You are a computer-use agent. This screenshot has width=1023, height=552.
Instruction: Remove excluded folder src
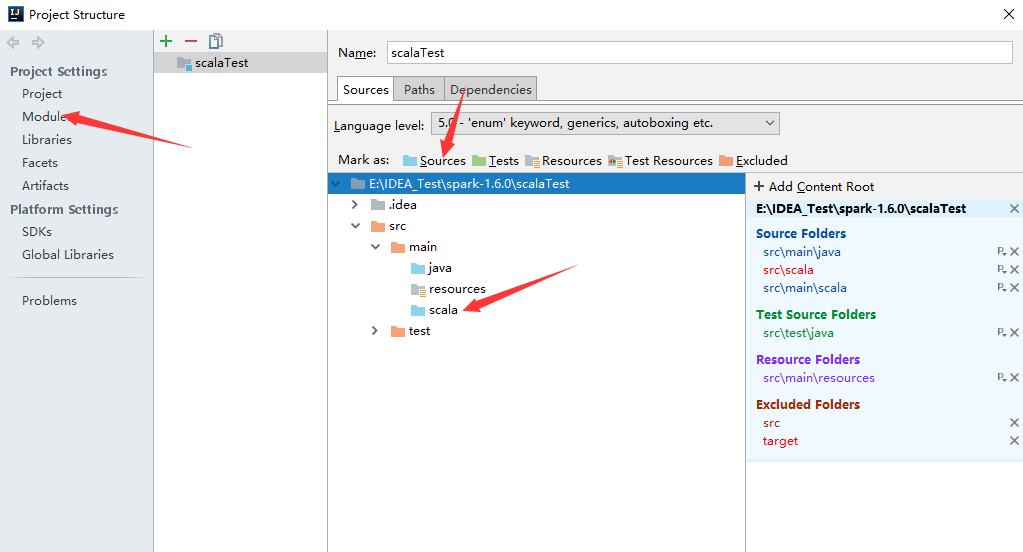coord(1015,423)
